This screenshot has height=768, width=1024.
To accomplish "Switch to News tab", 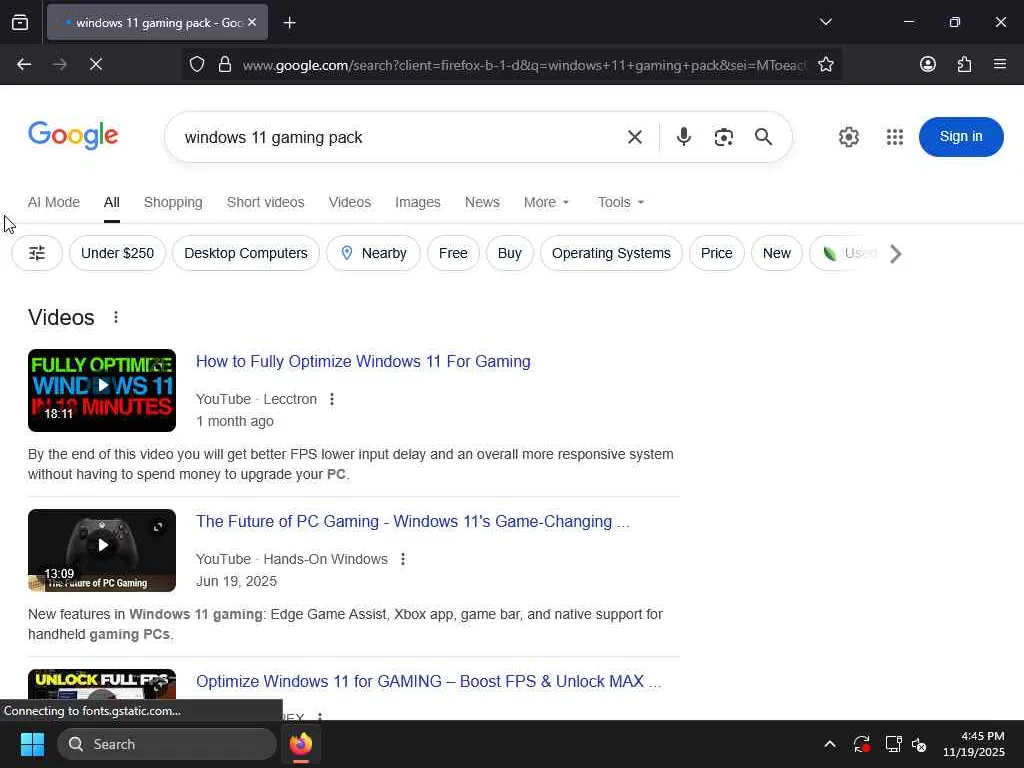I will 482,202.
